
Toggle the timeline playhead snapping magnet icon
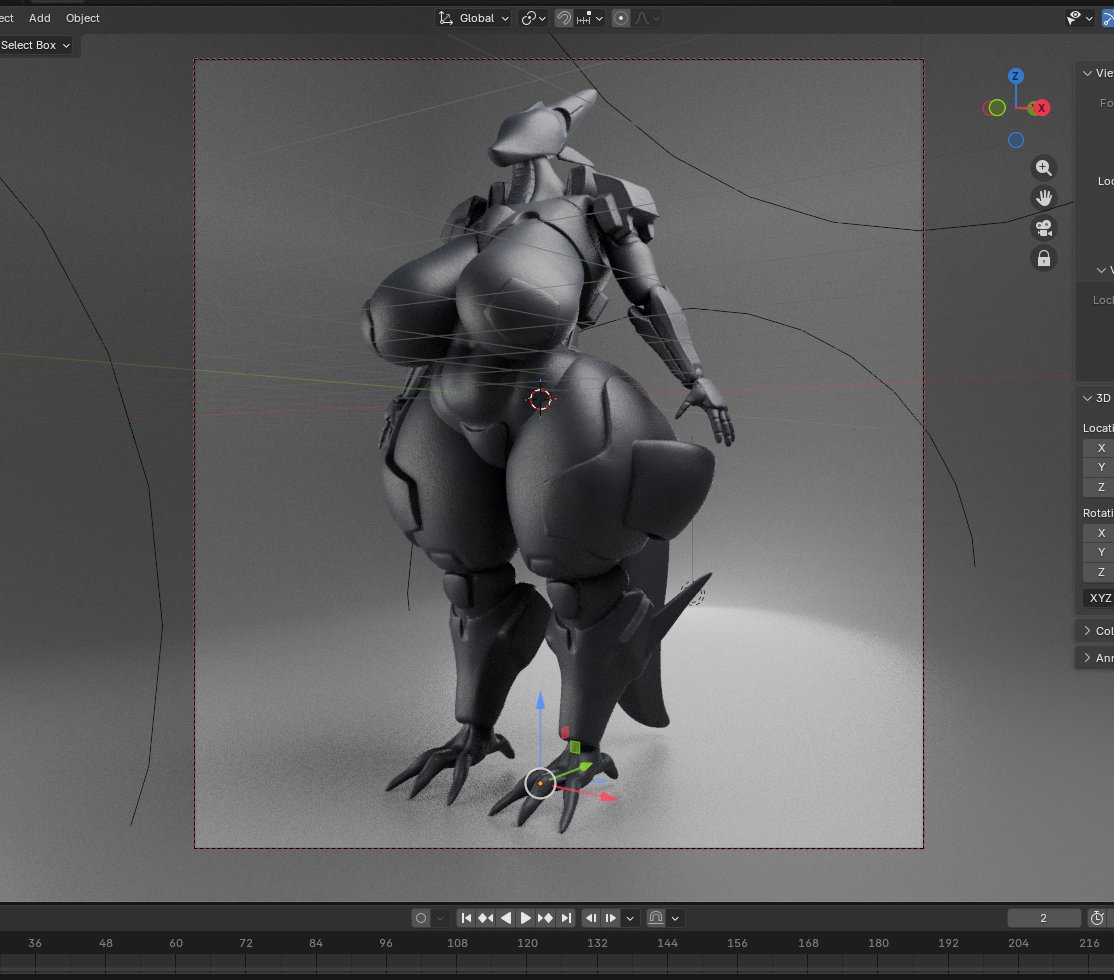pyautogui.click(x=656, y=918)
